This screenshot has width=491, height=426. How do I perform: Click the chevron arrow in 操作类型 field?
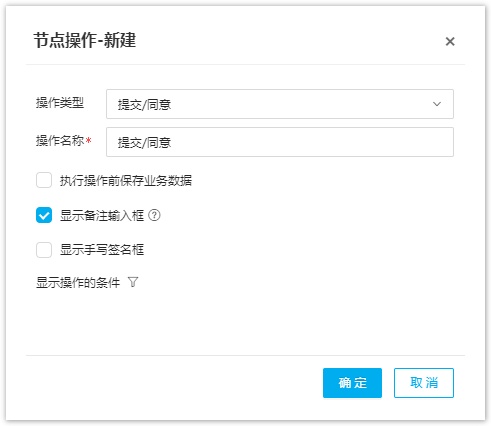(x=437, y=104)
